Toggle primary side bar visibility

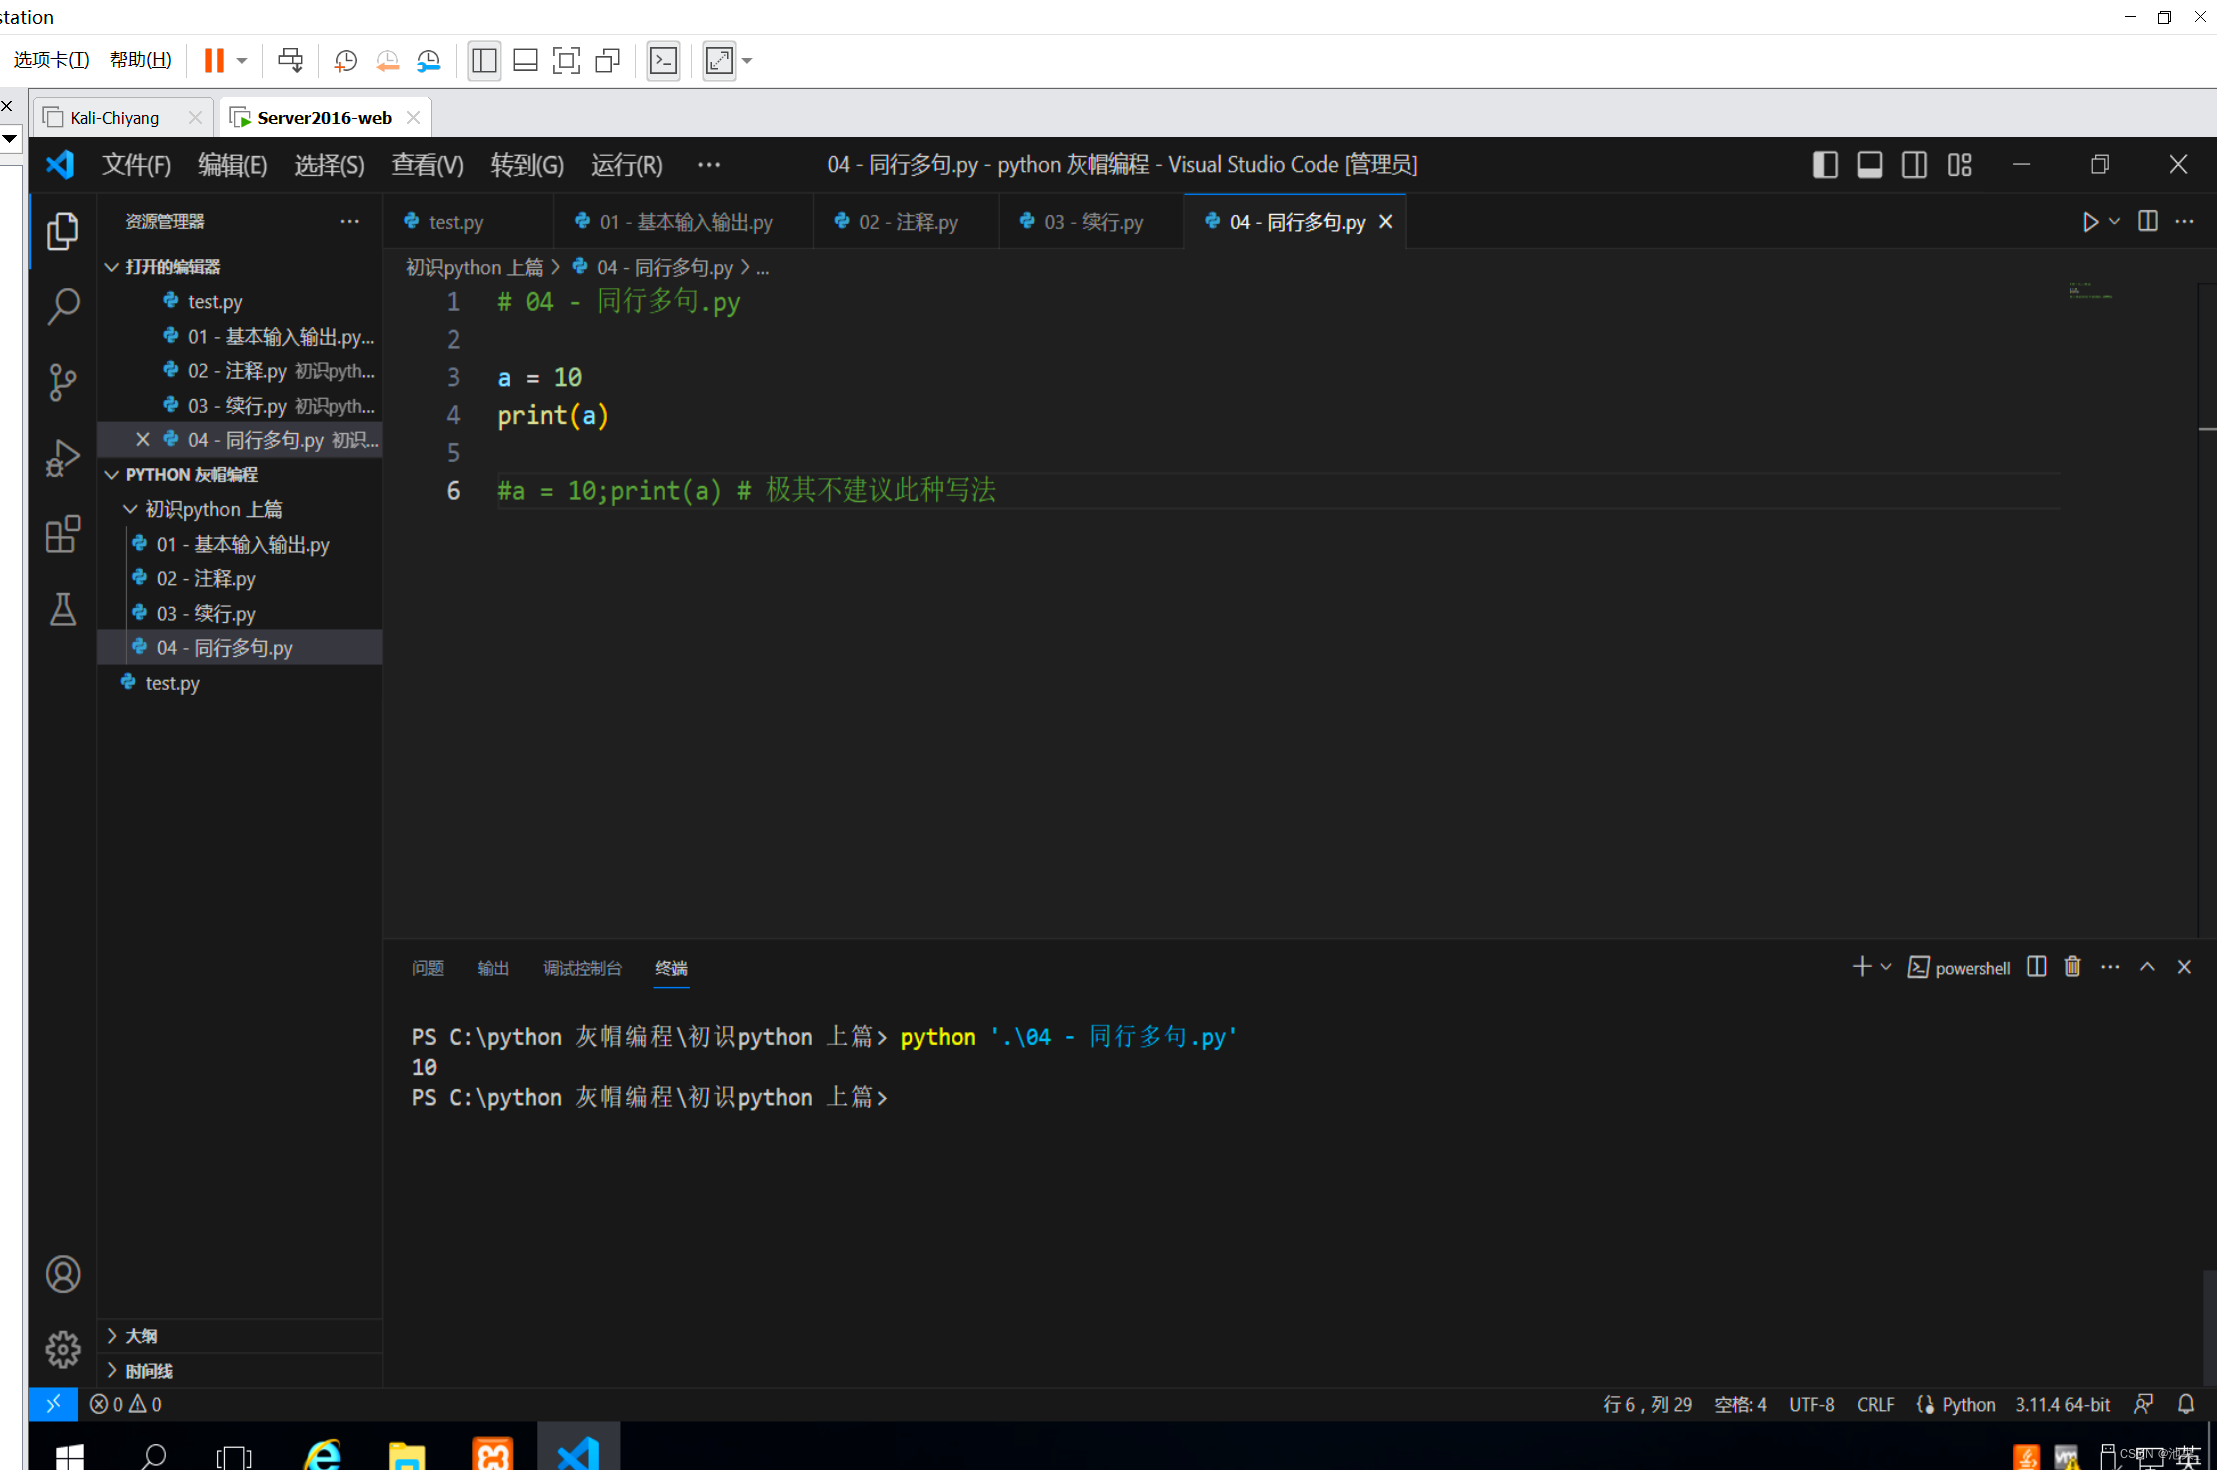[1825, 165]
